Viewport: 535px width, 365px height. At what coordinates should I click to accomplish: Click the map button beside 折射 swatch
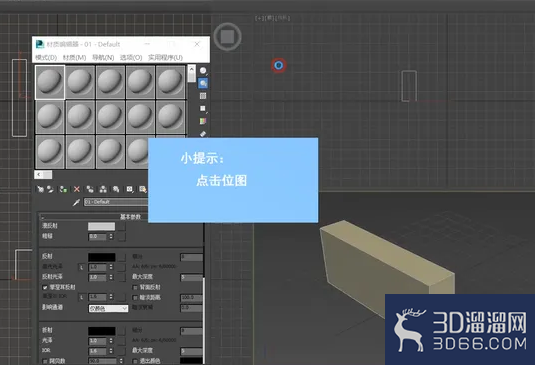tap(122, 331)
